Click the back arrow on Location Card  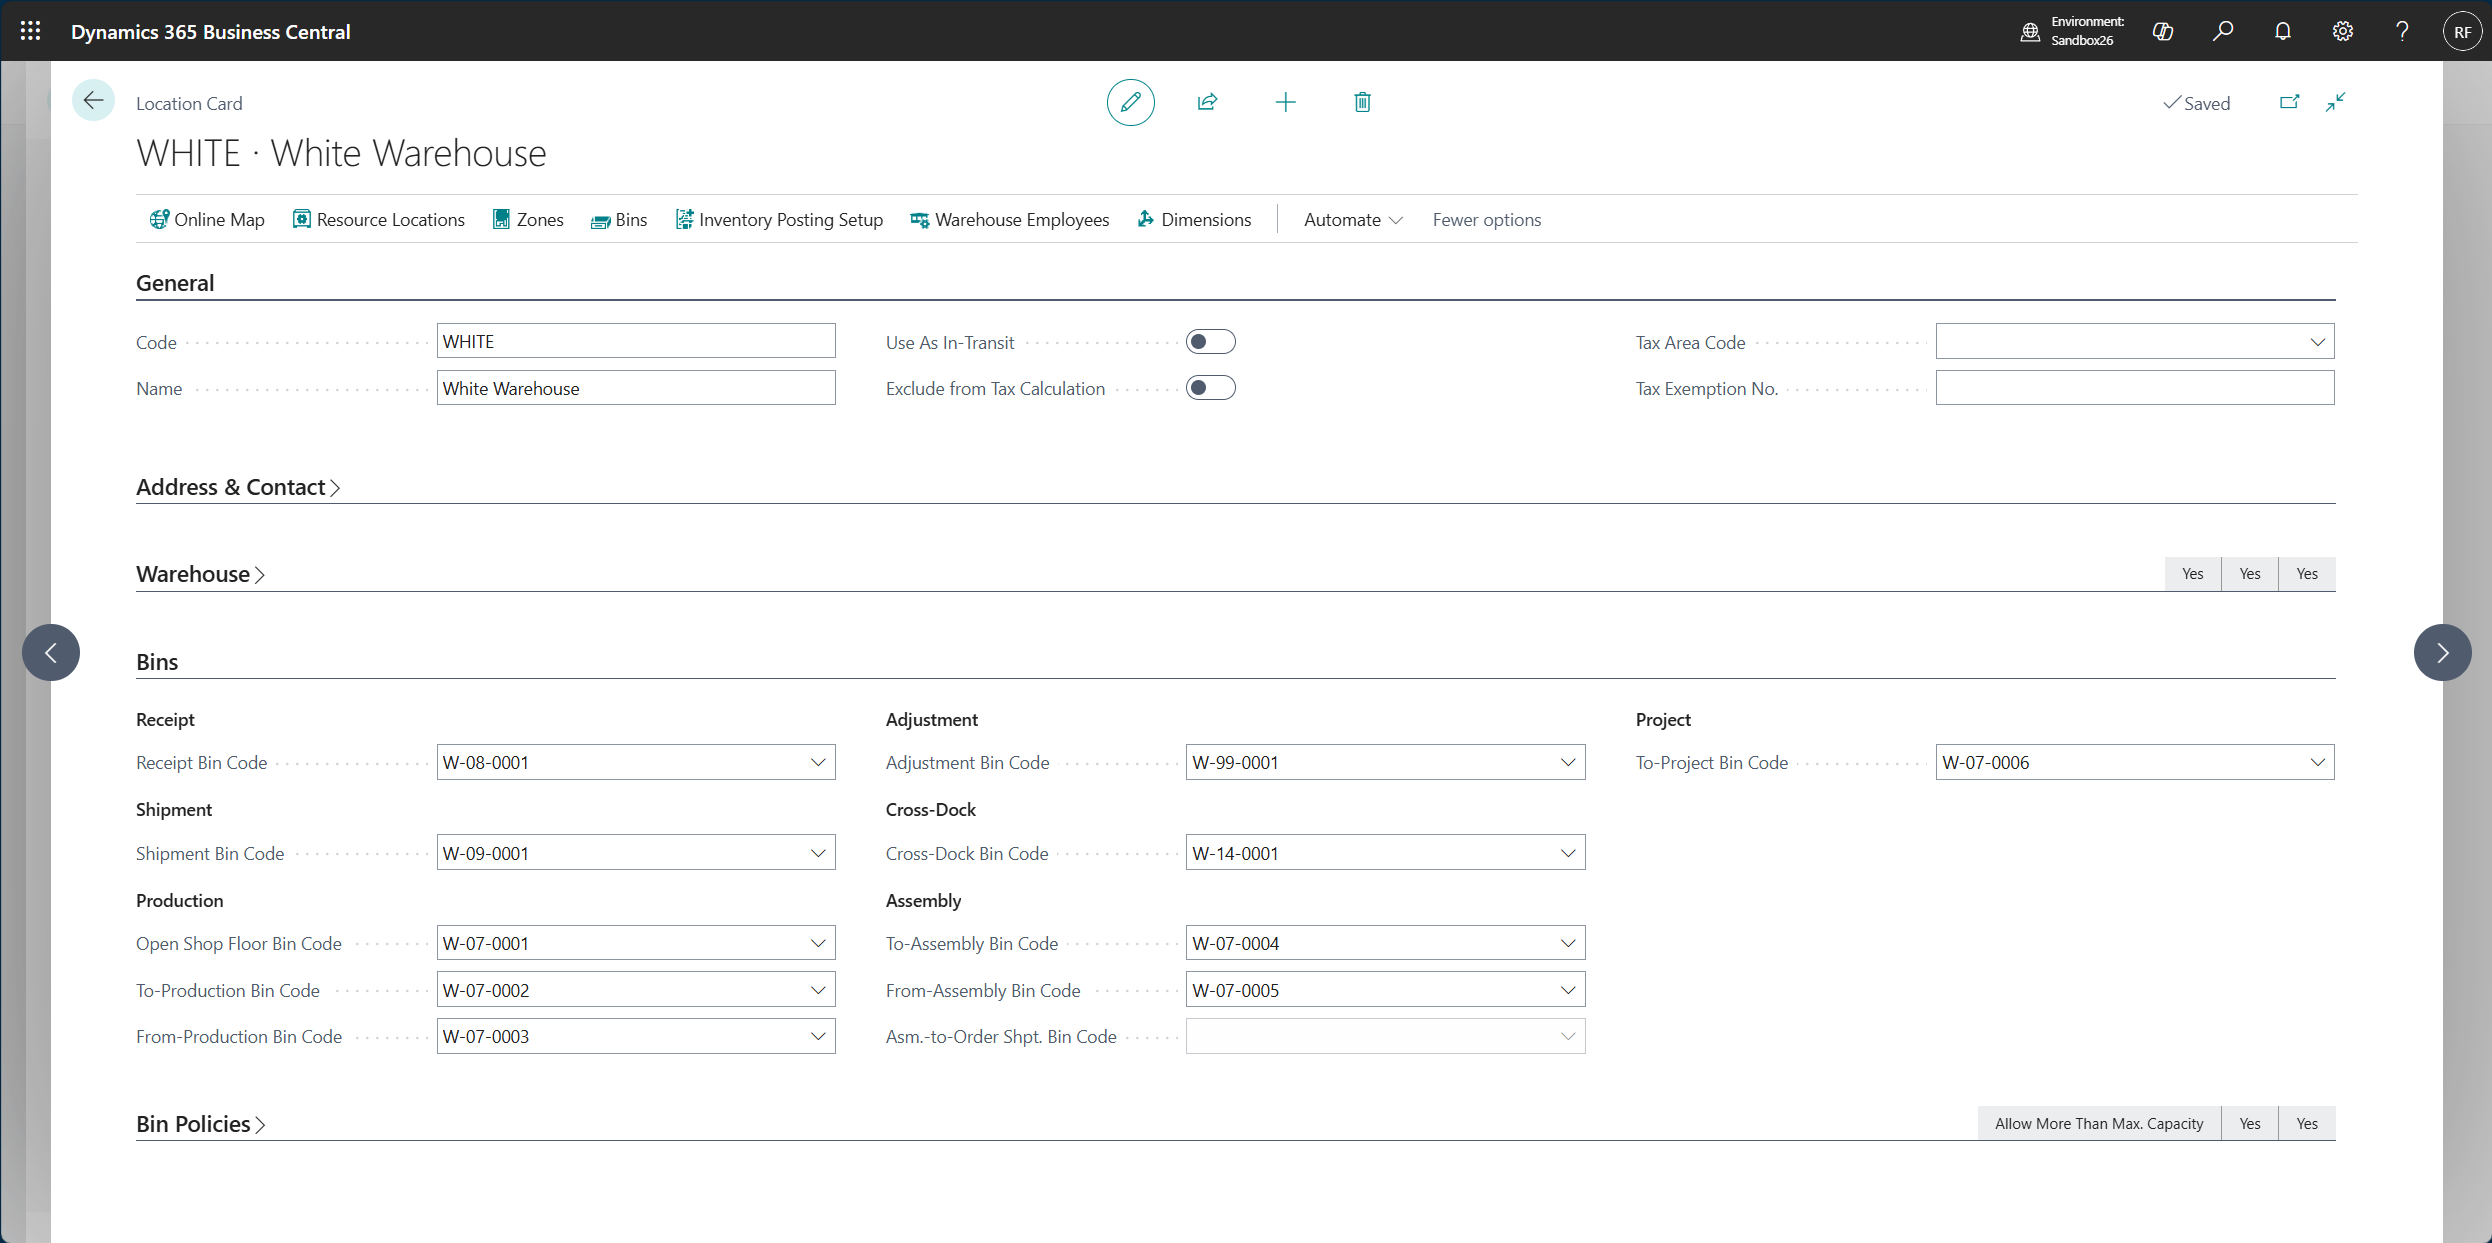(x=93, y=100)
